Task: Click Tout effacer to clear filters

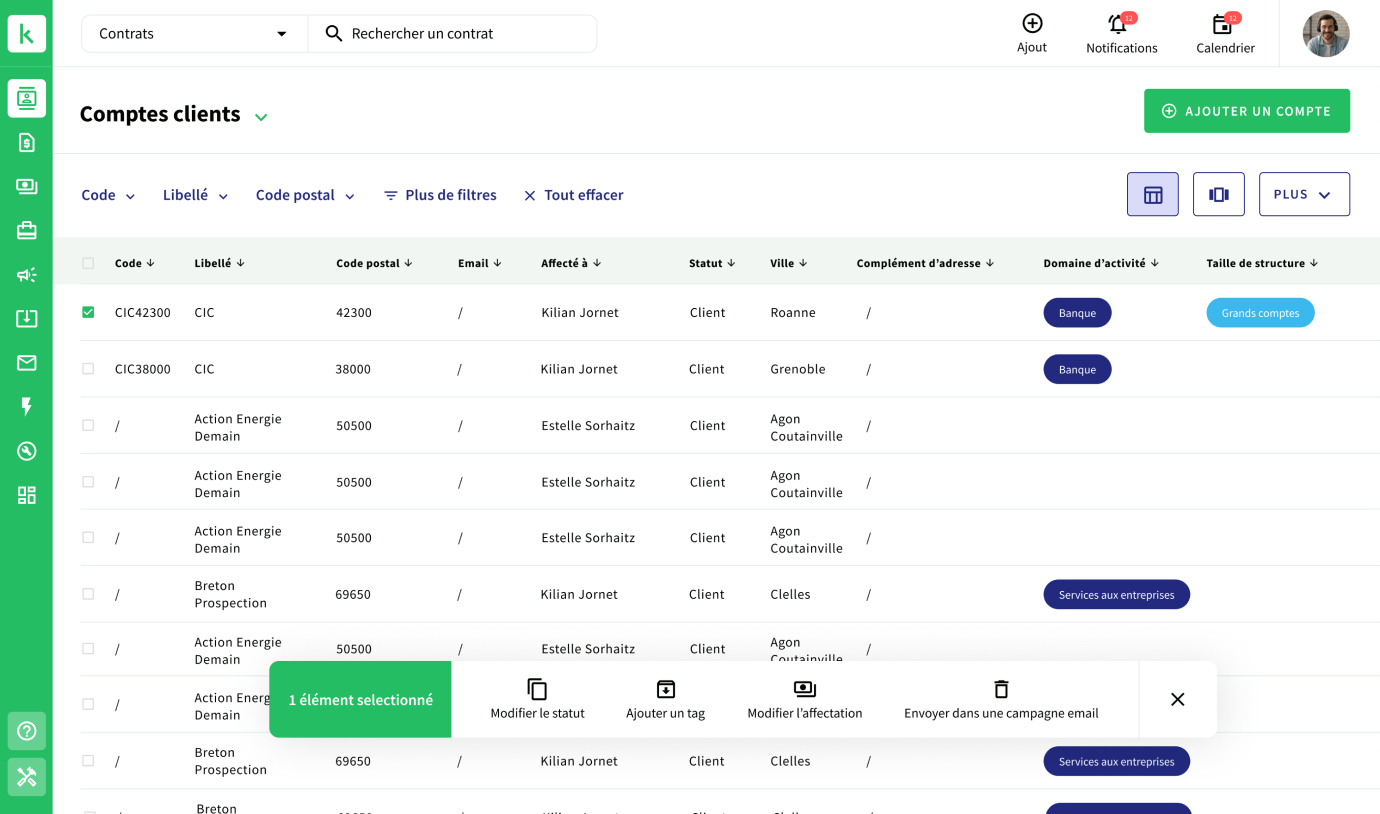Action: (573, 195)
